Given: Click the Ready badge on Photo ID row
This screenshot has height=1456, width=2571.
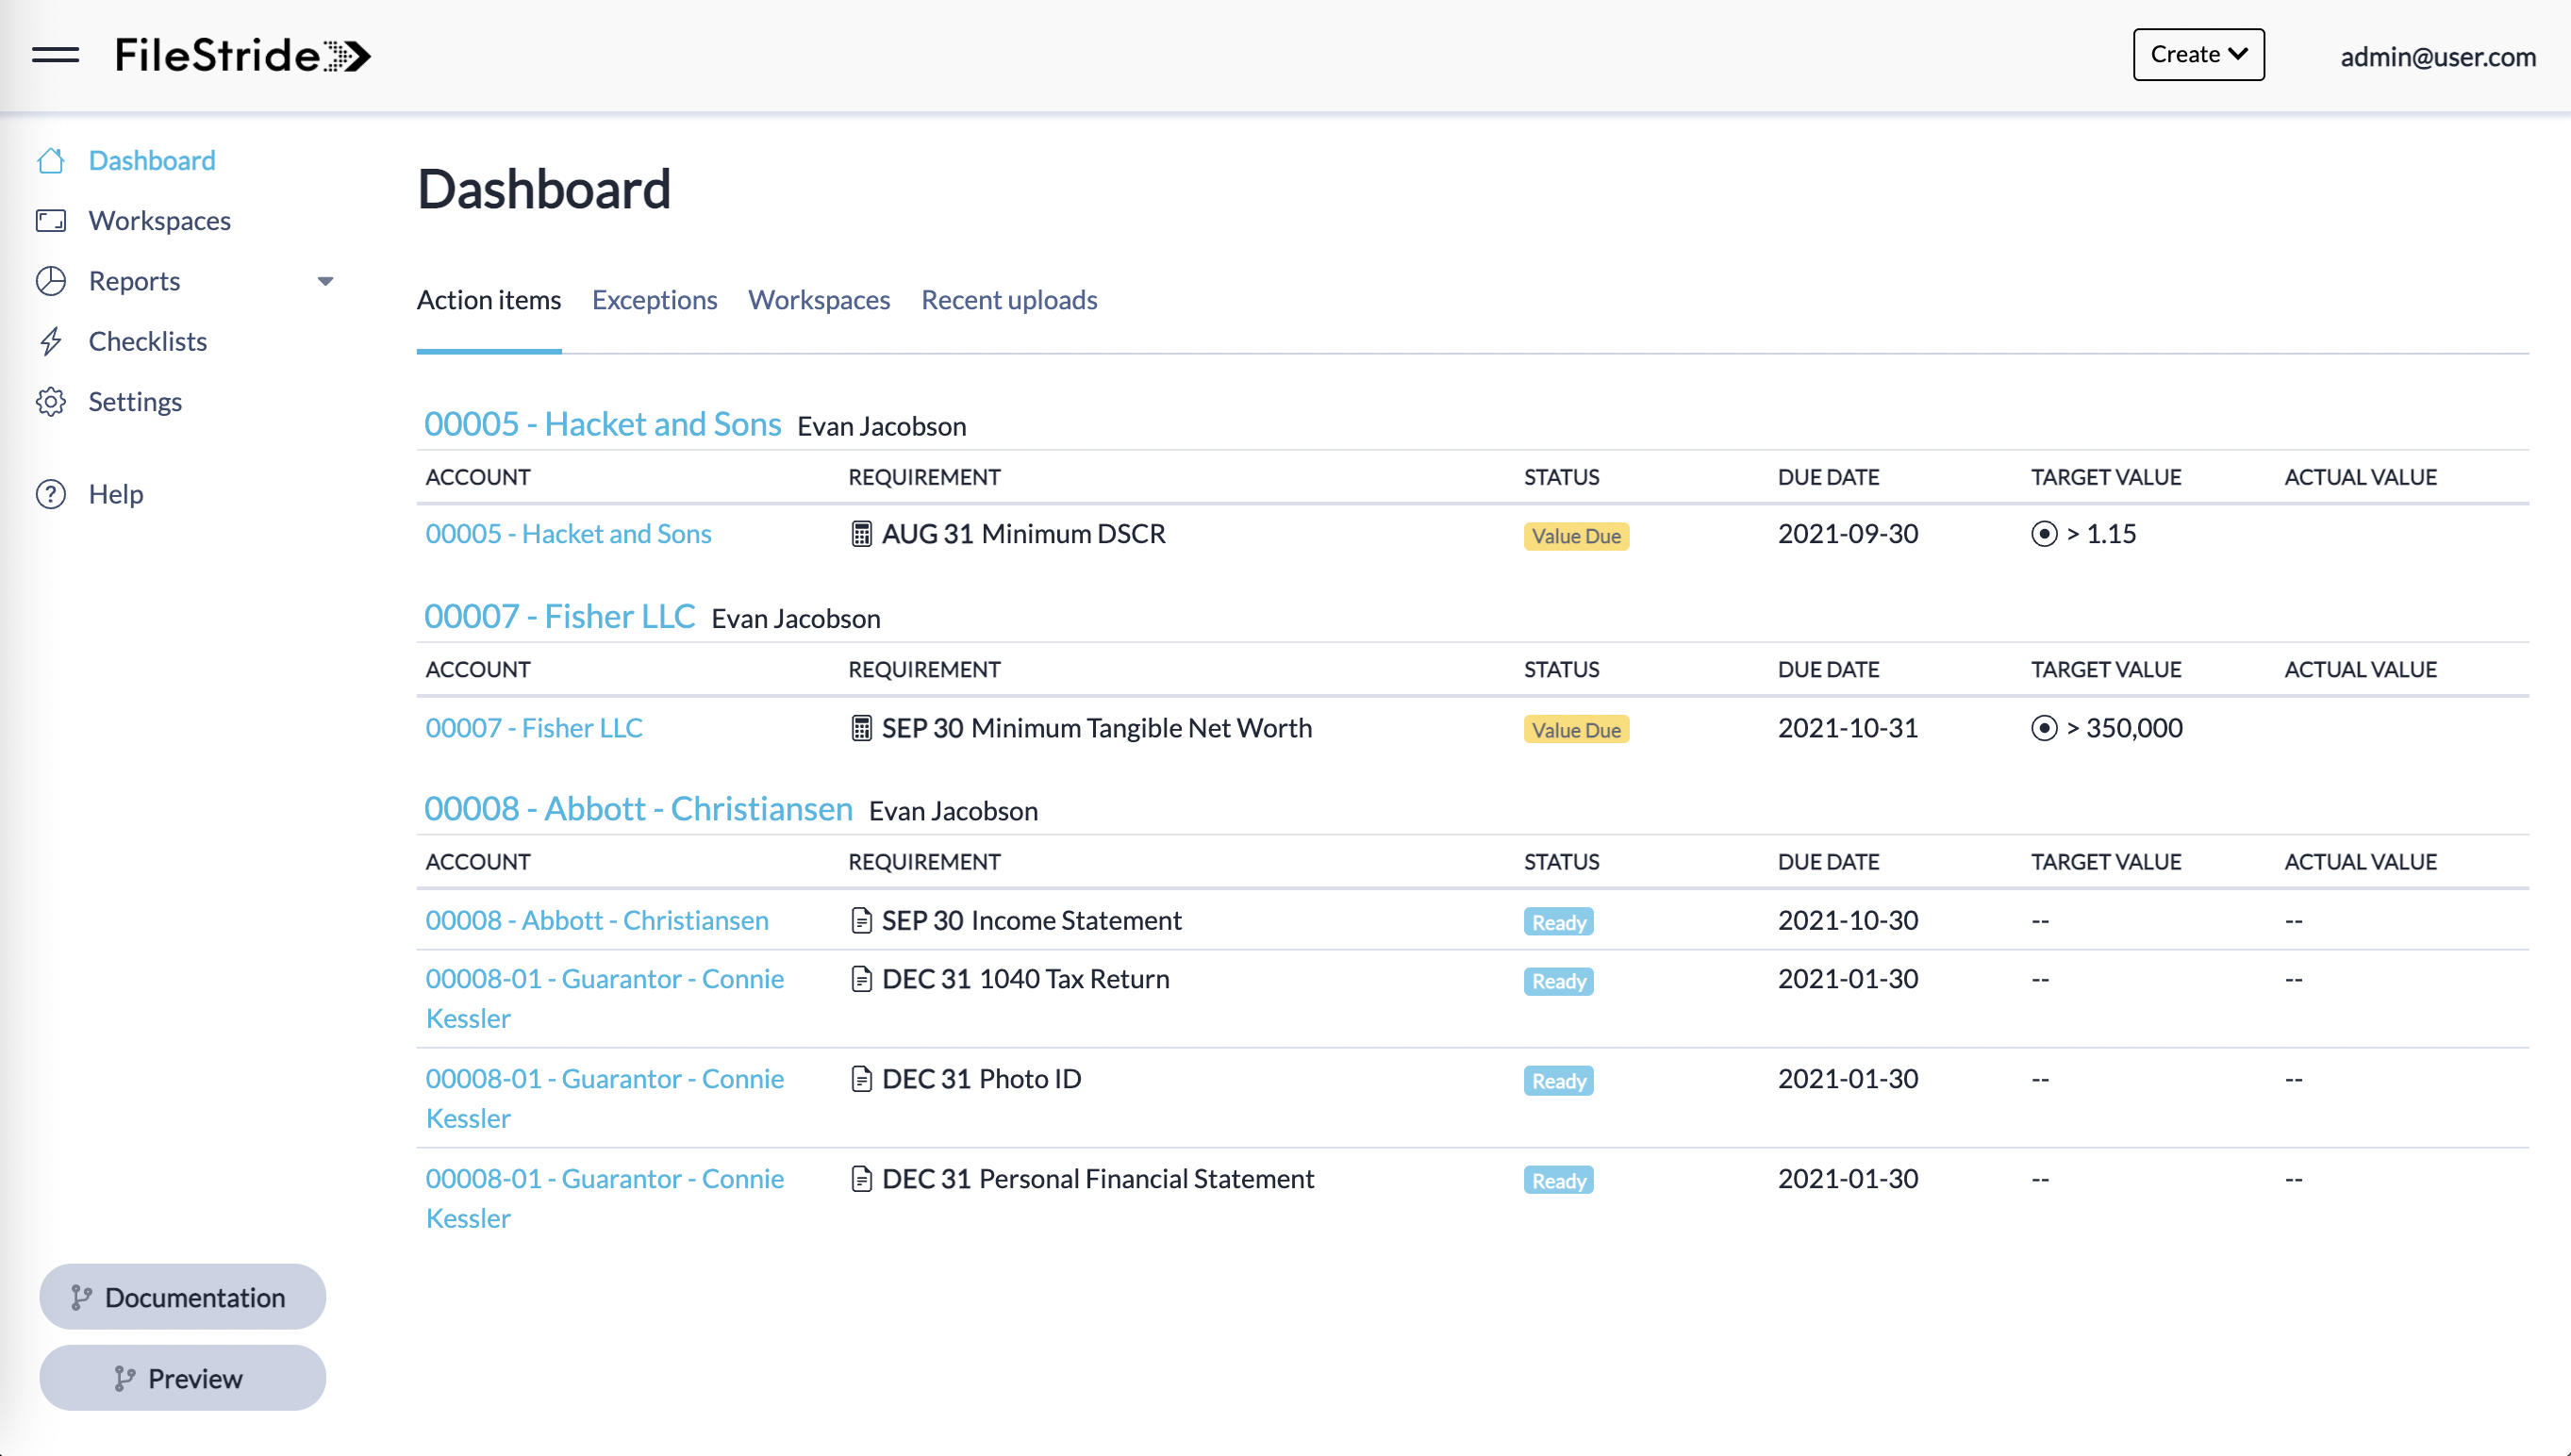Looking at the screenshot, I should coord(1557,1080).
